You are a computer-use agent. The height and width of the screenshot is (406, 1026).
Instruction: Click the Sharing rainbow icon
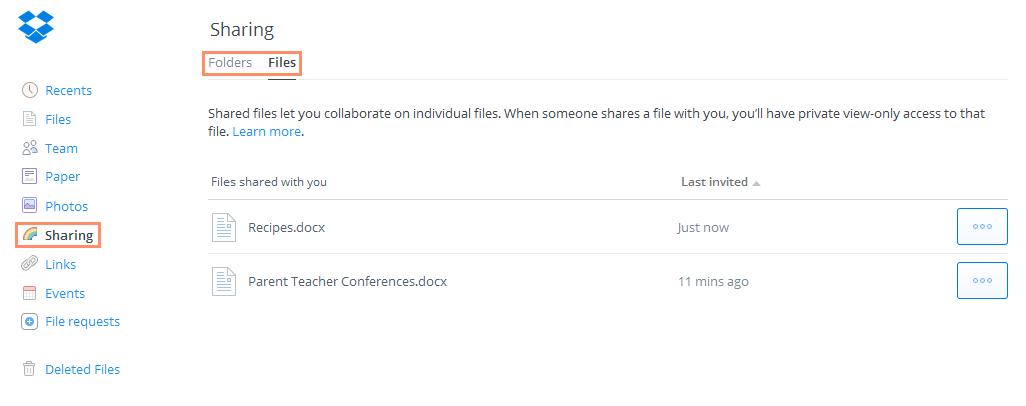point(30,236)
